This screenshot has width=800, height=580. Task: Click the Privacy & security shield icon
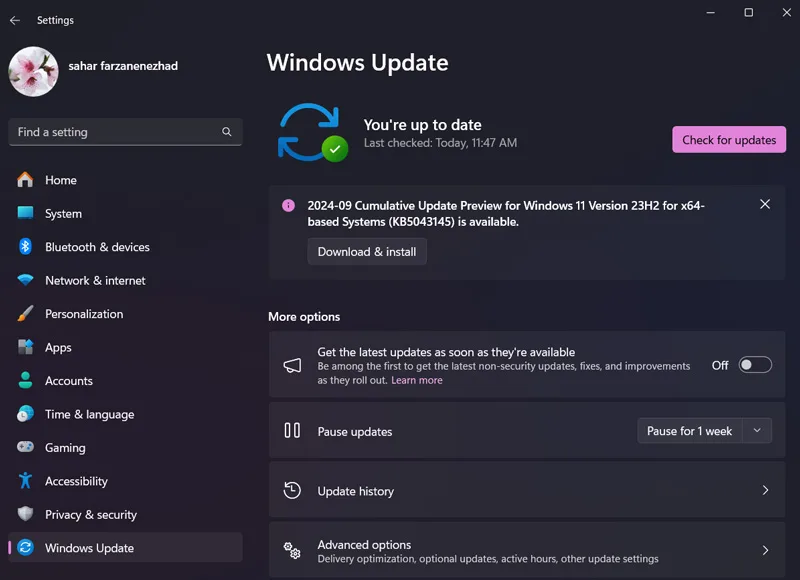(25, 514)
